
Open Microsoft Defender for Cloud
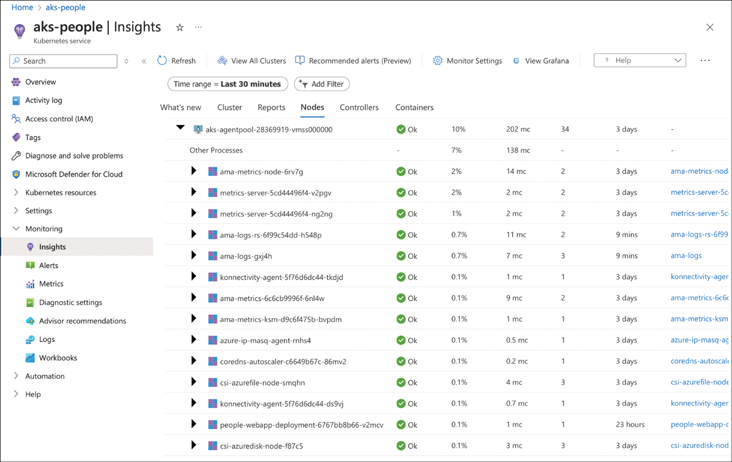coord(74,174)
